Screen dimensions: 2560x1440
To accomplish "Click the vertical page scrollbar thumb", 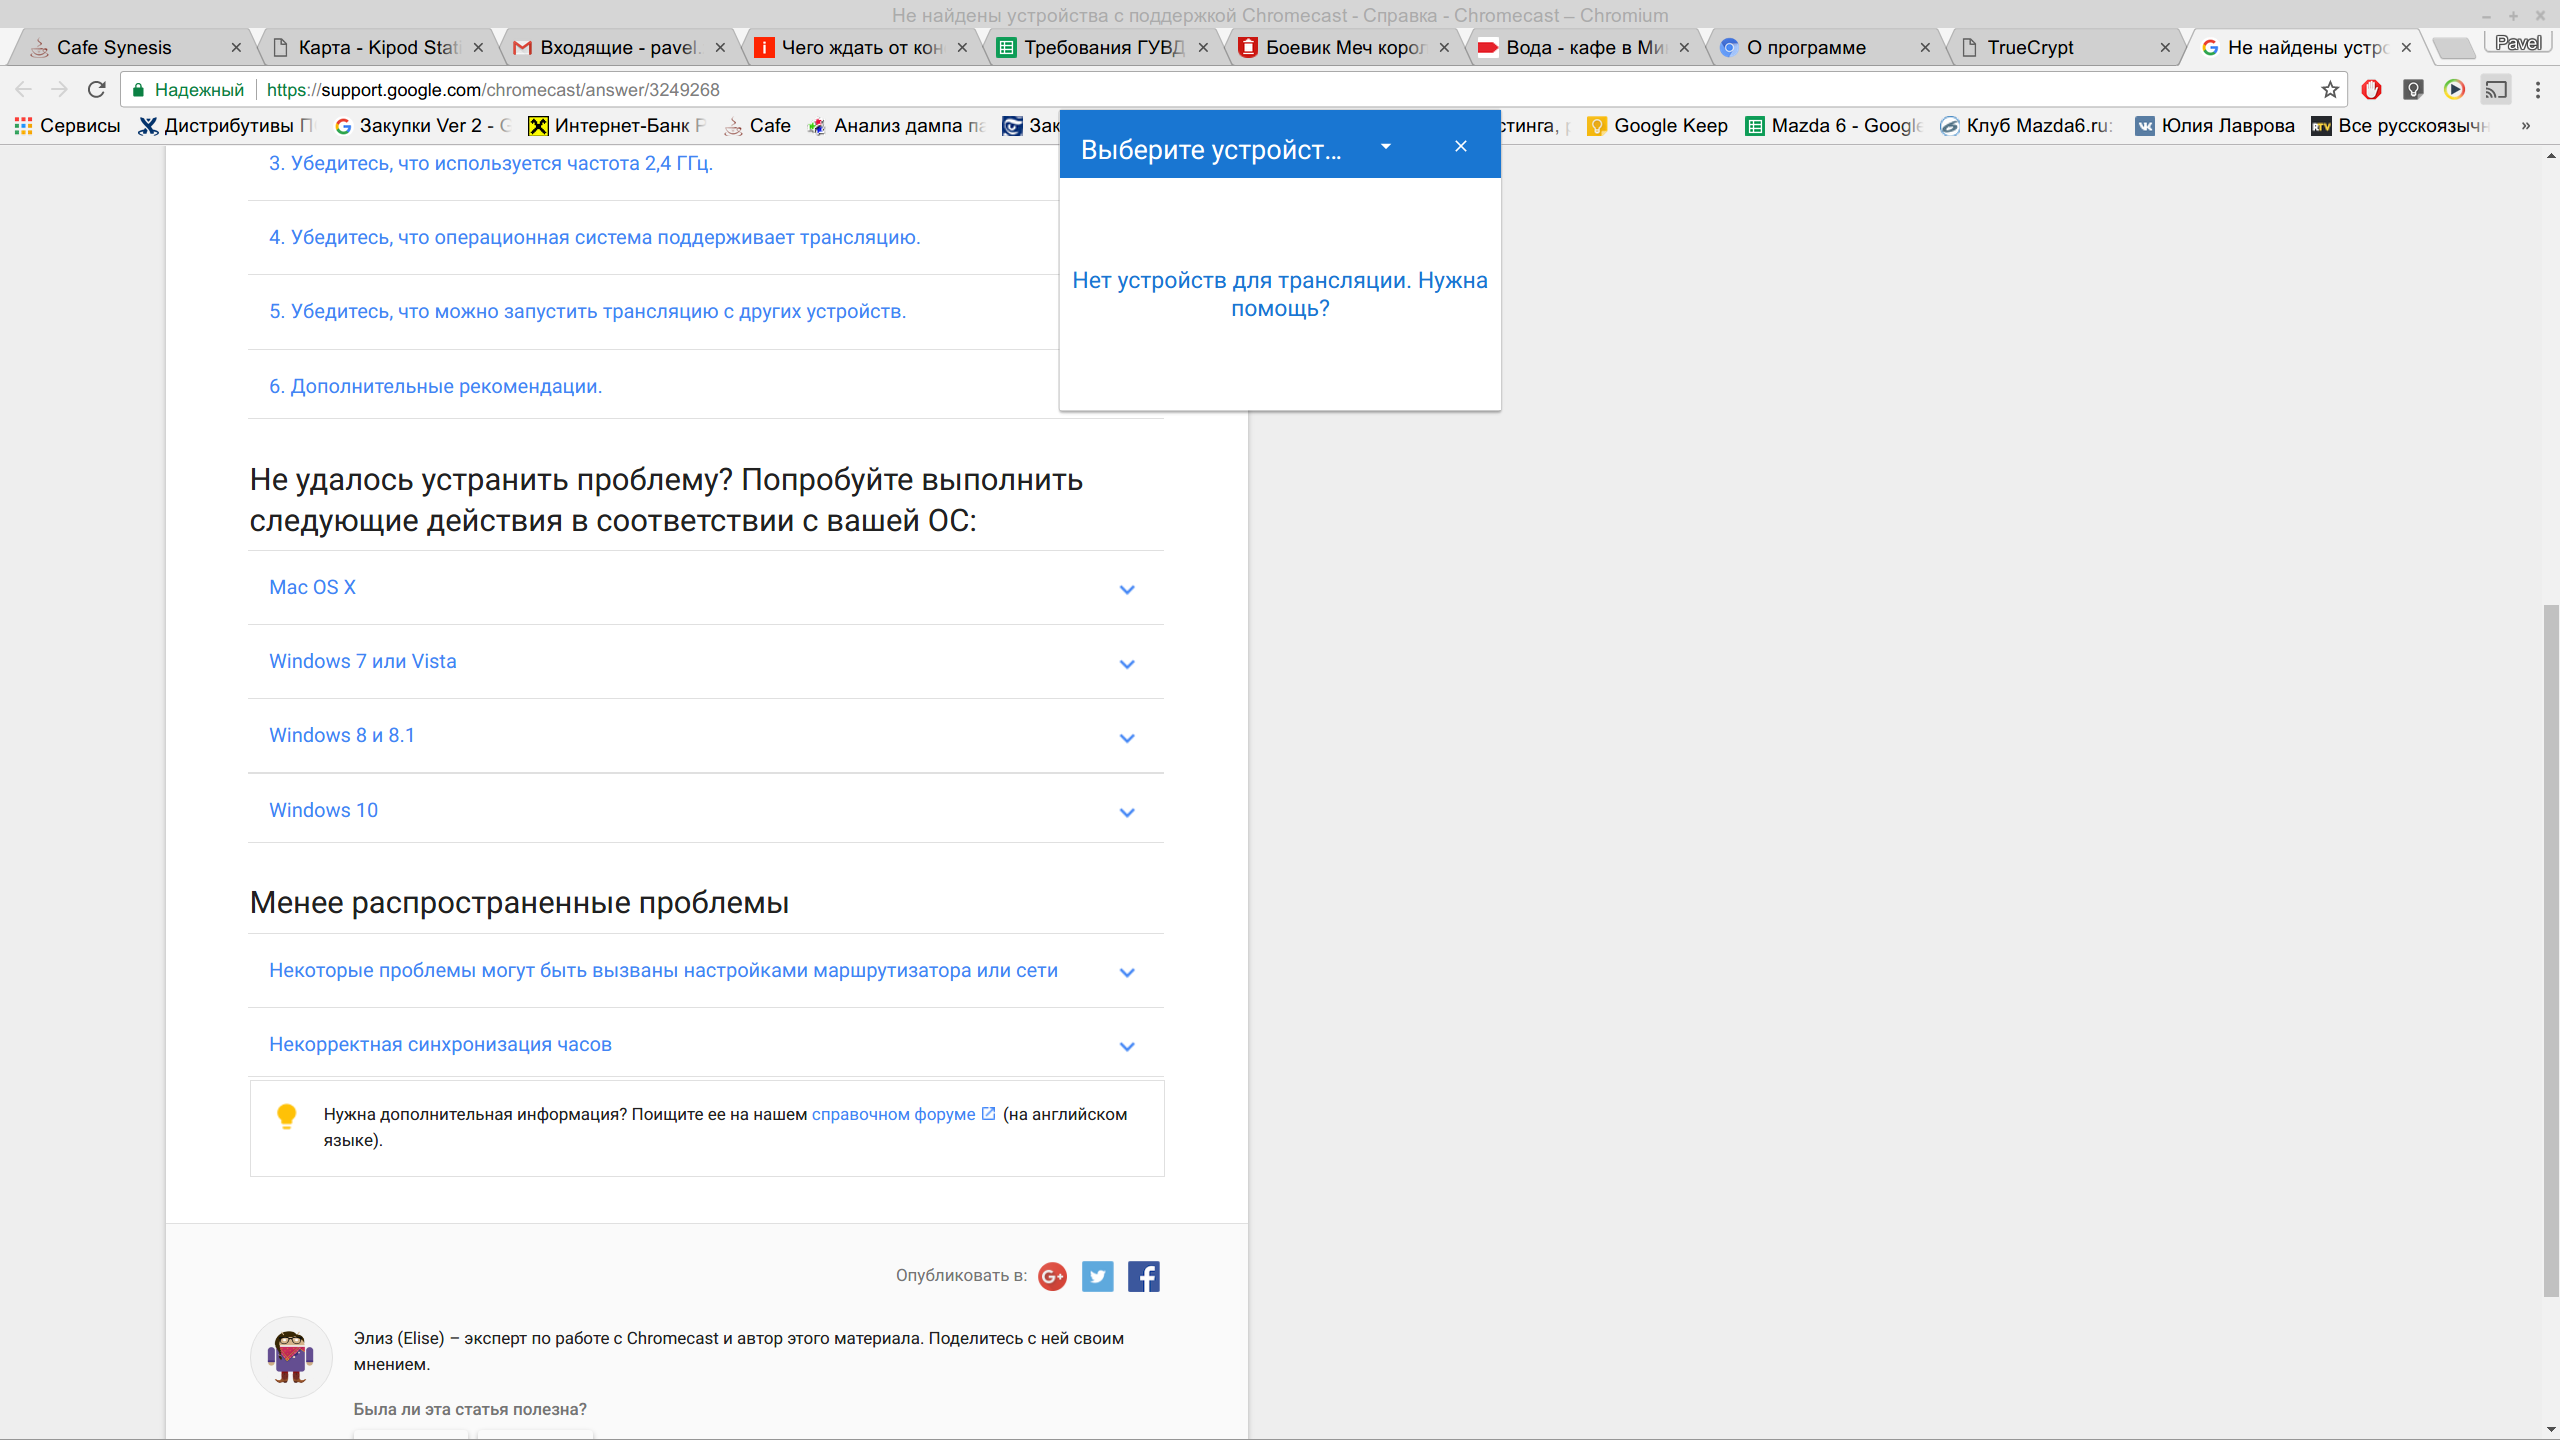I will (x=2551, y=950).
